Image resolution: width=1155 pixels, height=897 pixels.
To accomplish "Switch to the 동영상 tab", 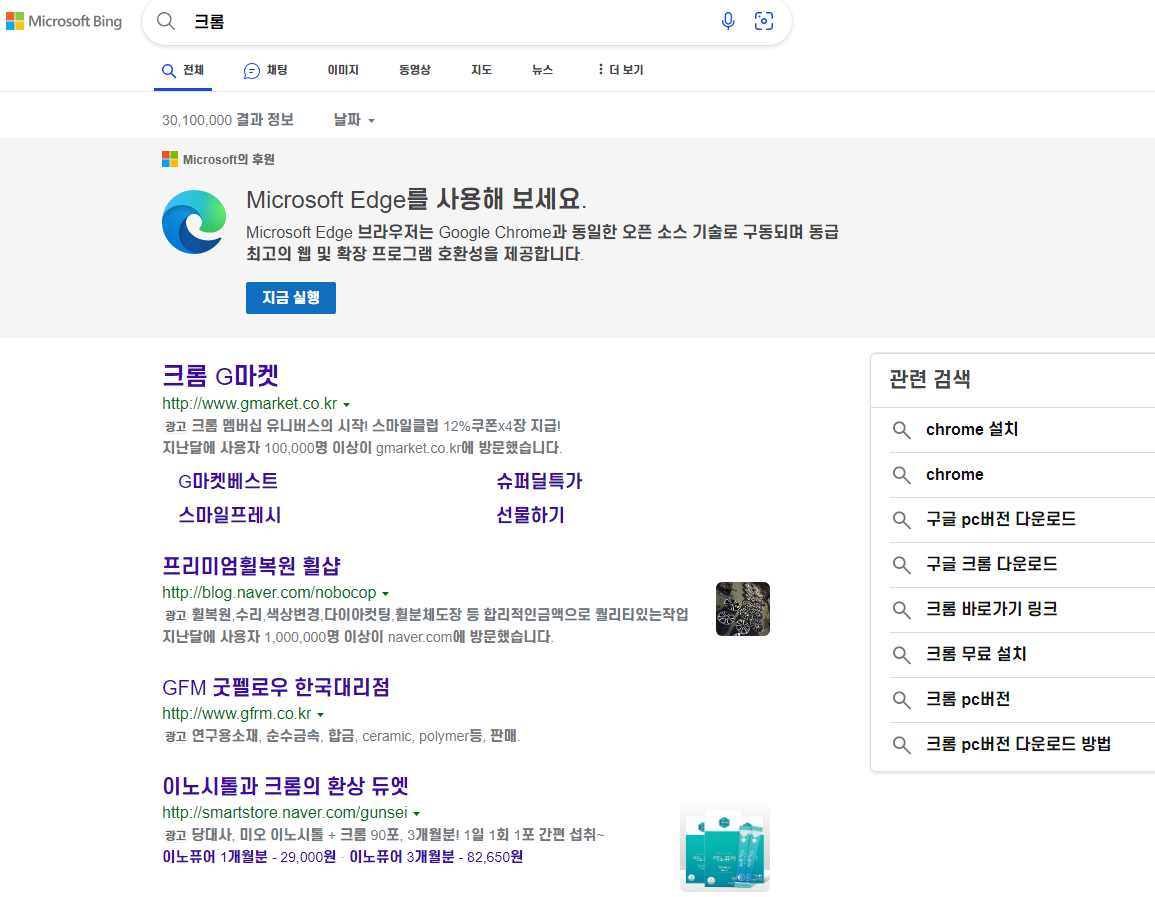I will (x=415, y=70).
